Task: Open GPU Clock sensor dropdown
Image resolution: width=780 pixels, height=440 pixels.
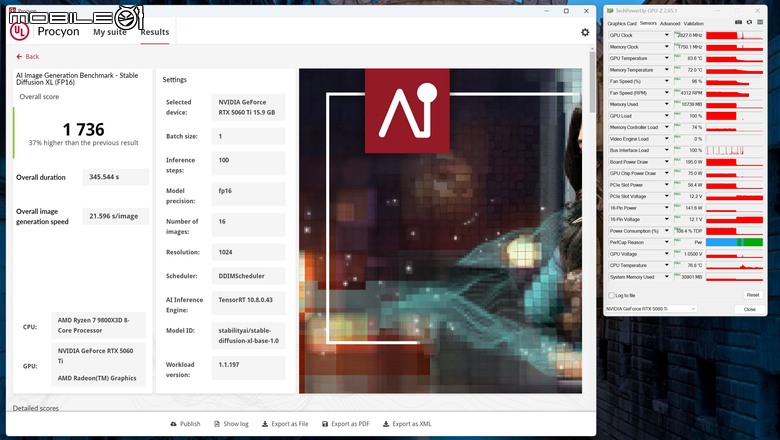Action: [x=667, y=35]
